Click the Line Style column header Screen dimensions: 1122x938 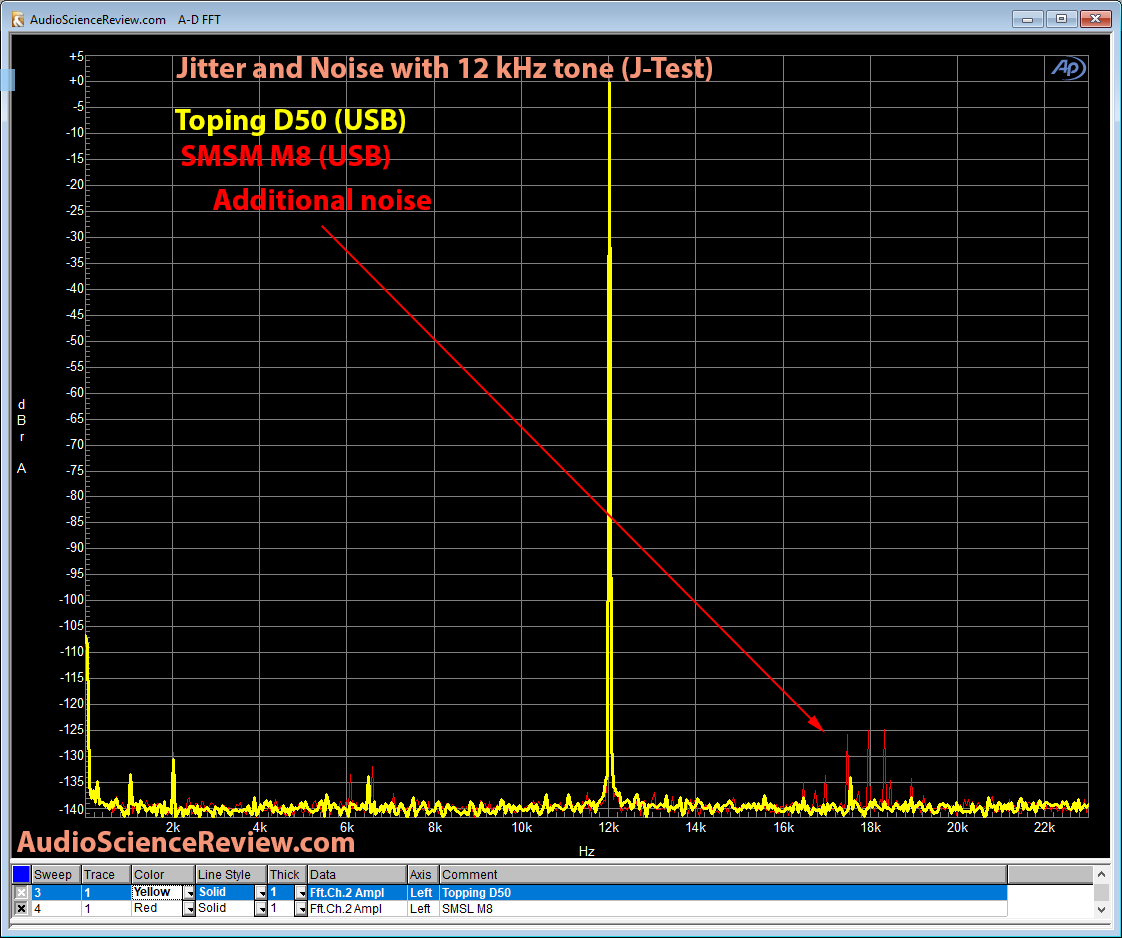click(x=231, y=874)
